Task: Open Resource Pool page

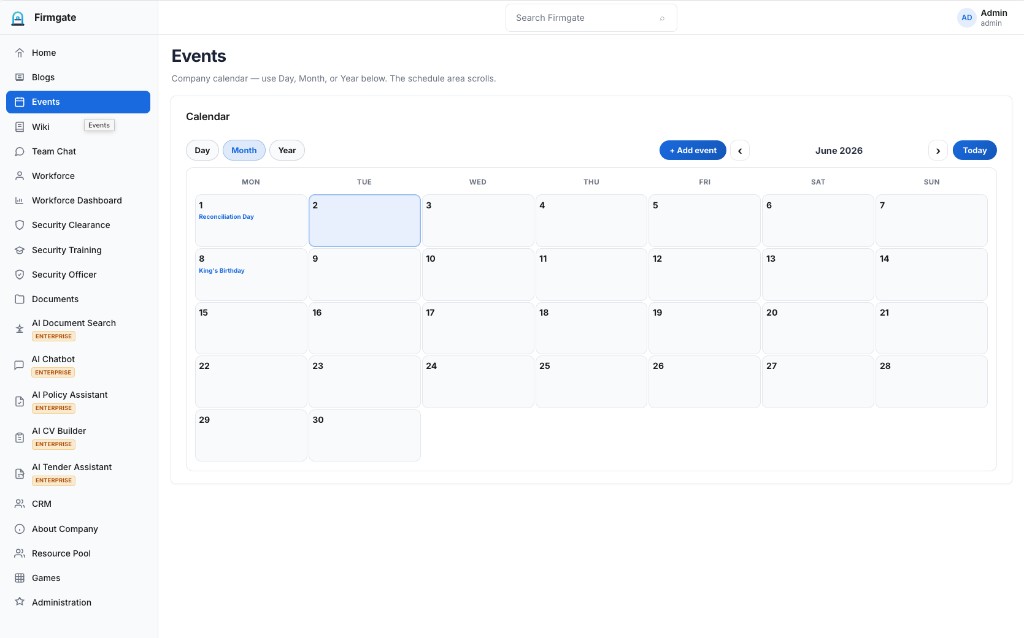Action: click(78, 553)
